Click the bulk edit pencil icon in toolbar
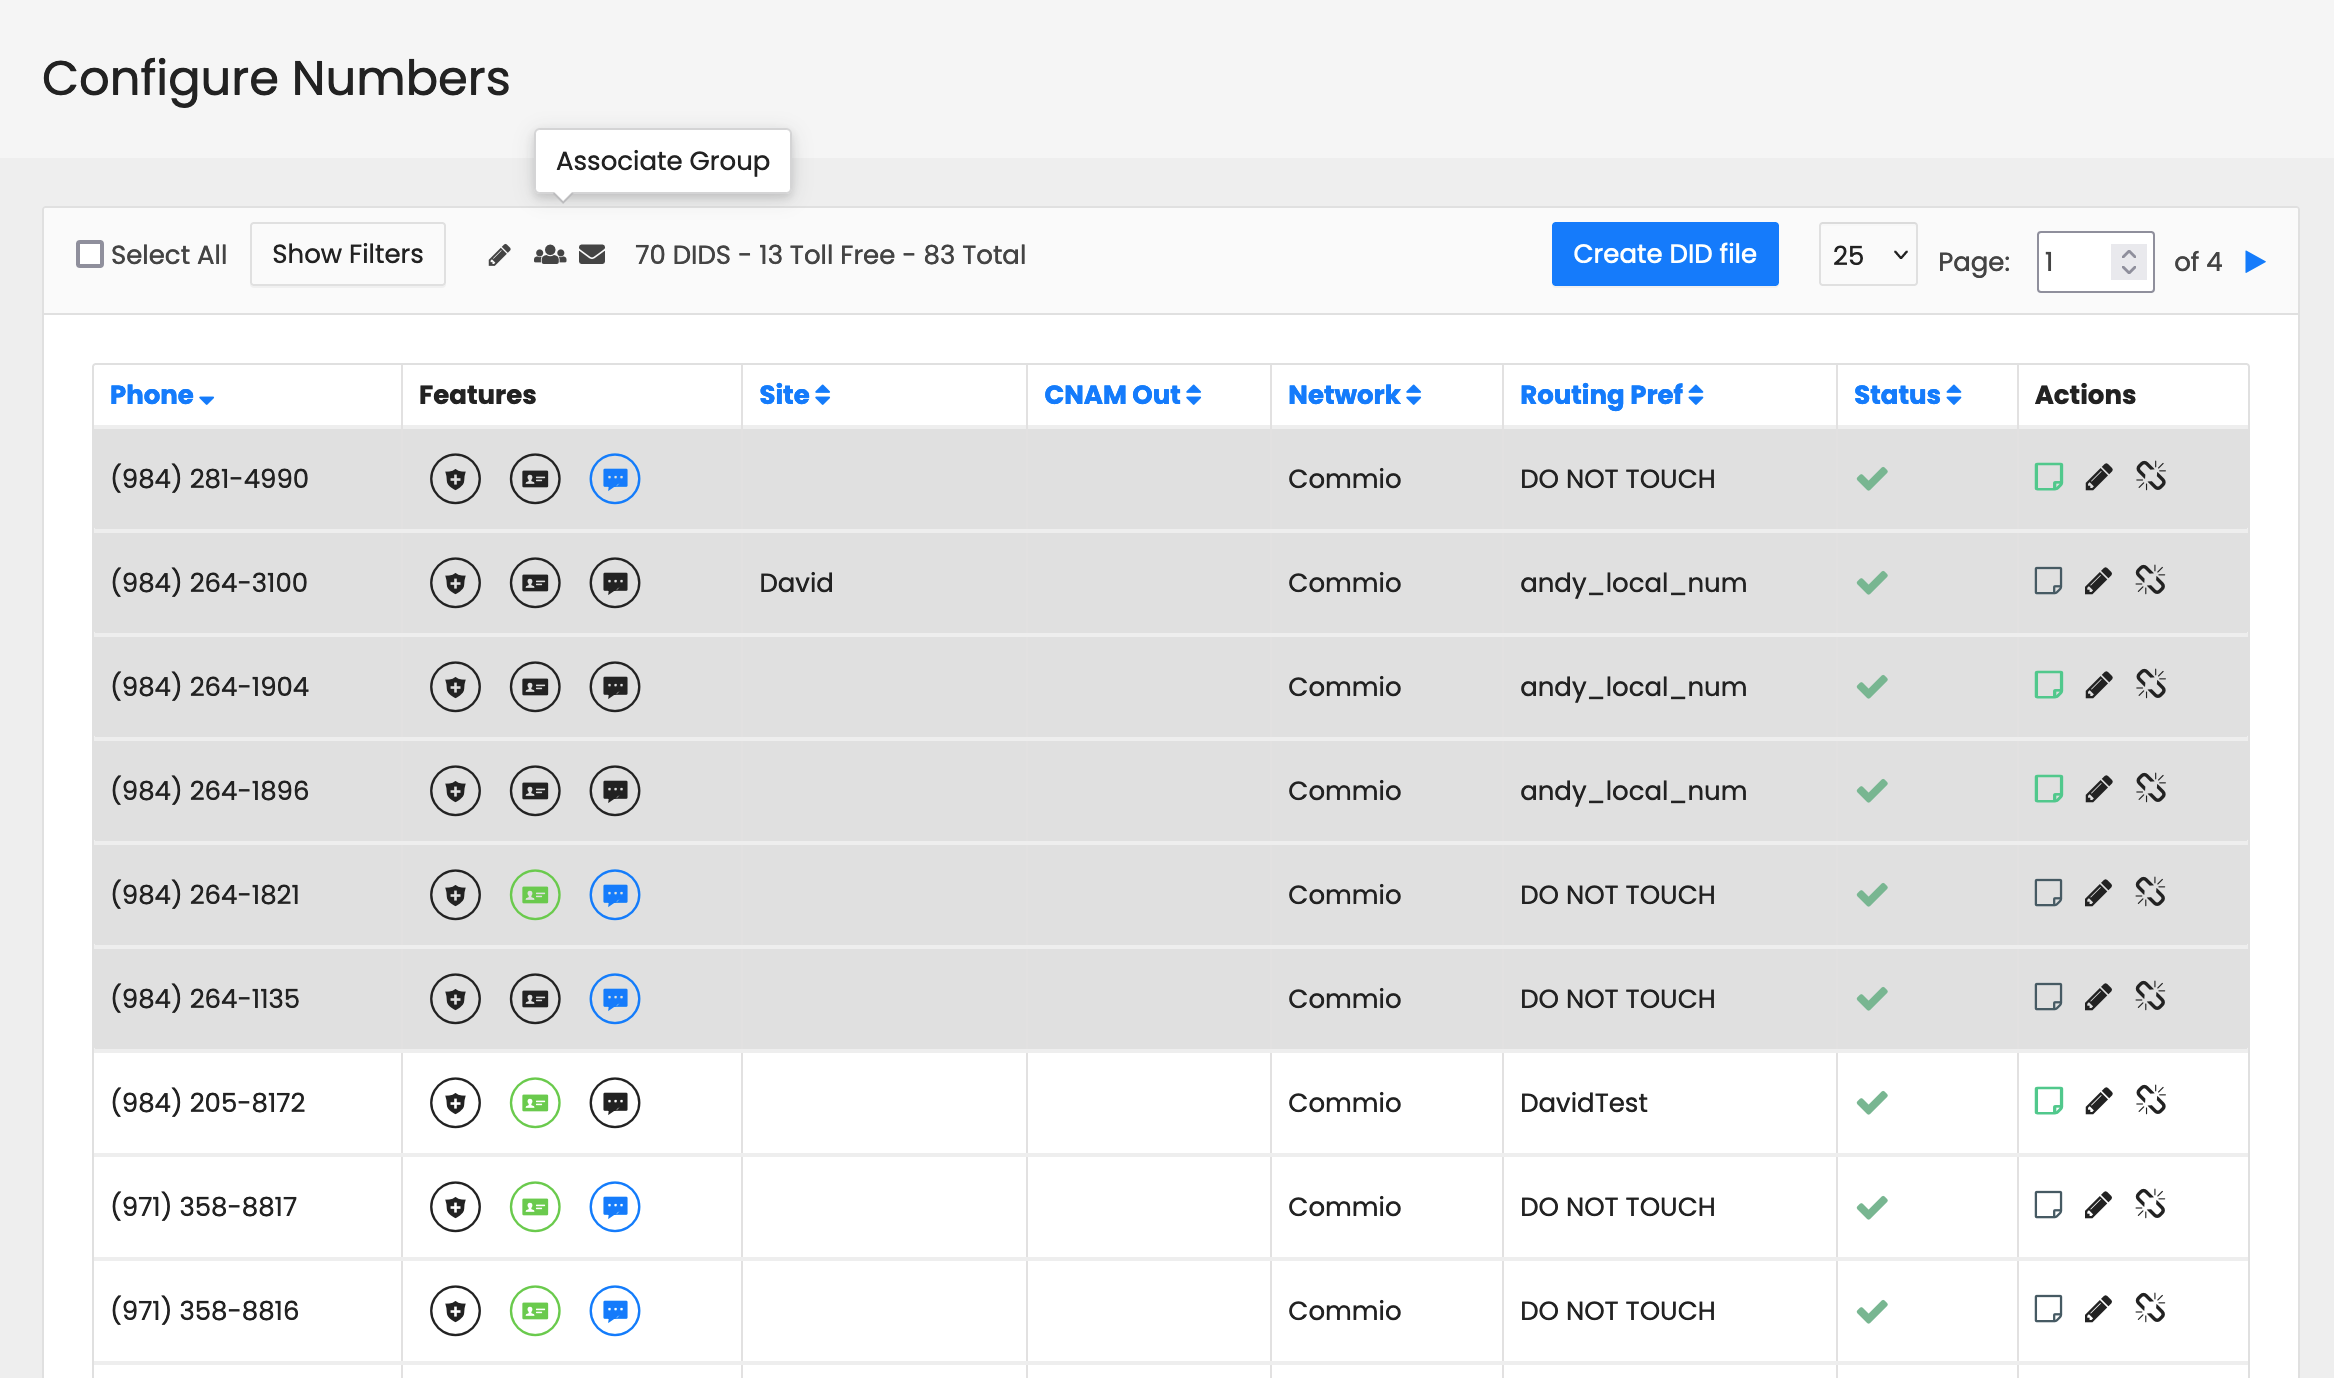This screenshot has height=1378, width=2334. click(499, 255)
